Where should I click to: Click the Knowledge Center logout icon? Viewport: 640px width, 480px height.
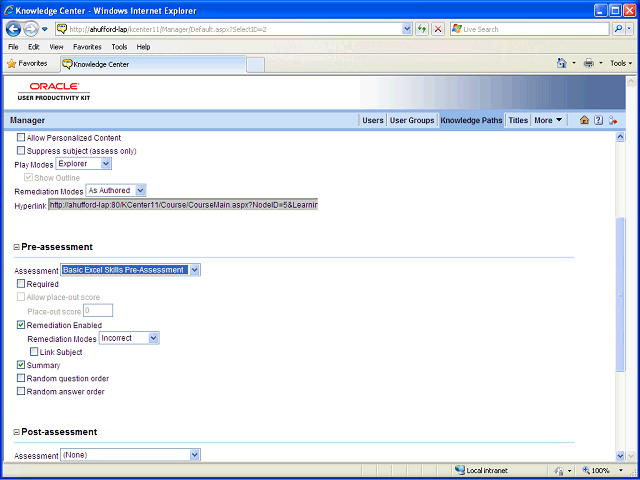613,120
